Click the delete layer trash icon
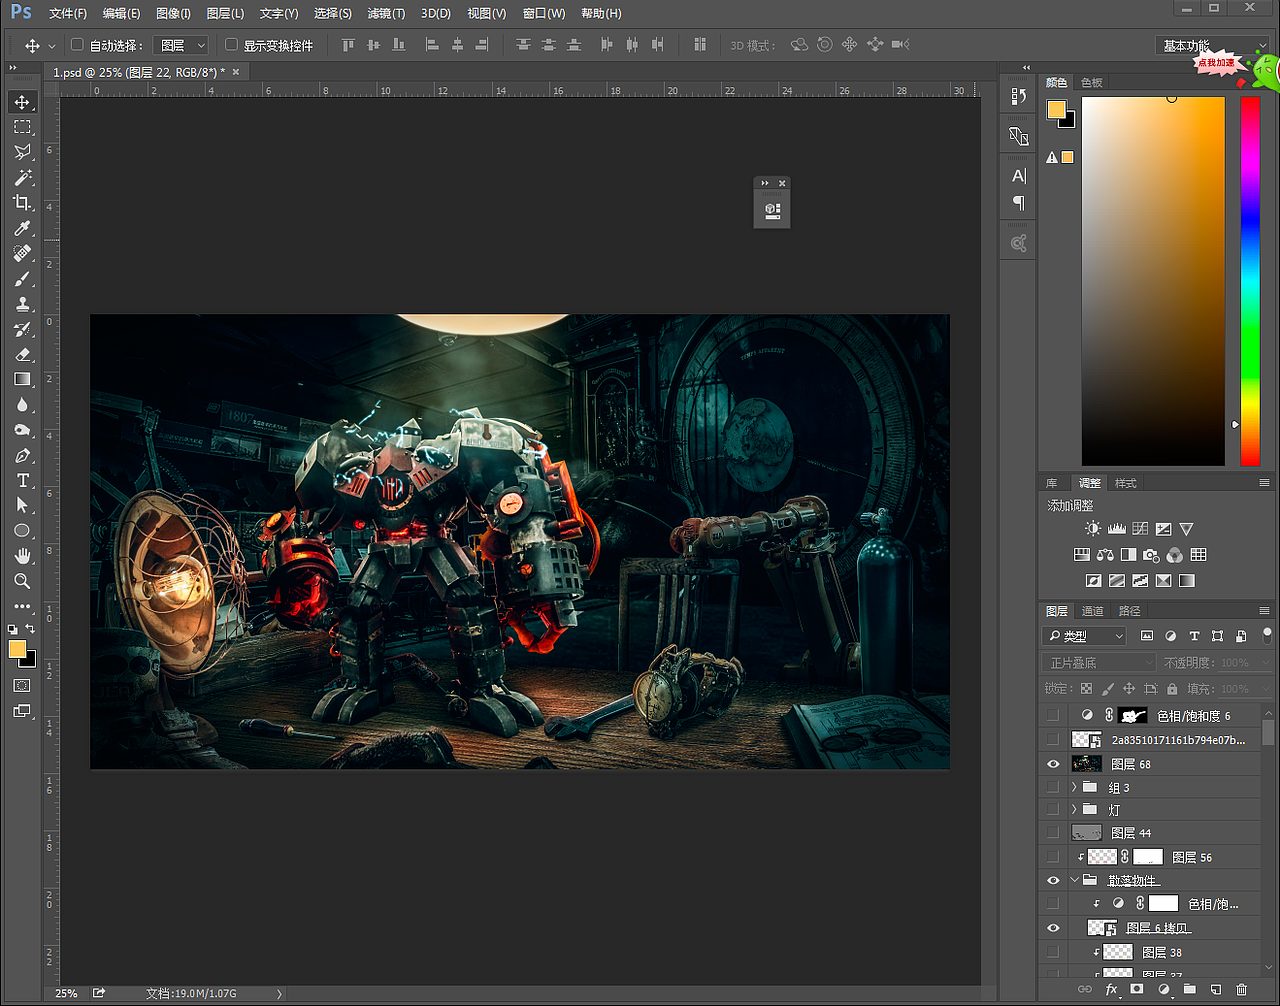The width and height of the screenshot is (1280, 1006). 1242,989
